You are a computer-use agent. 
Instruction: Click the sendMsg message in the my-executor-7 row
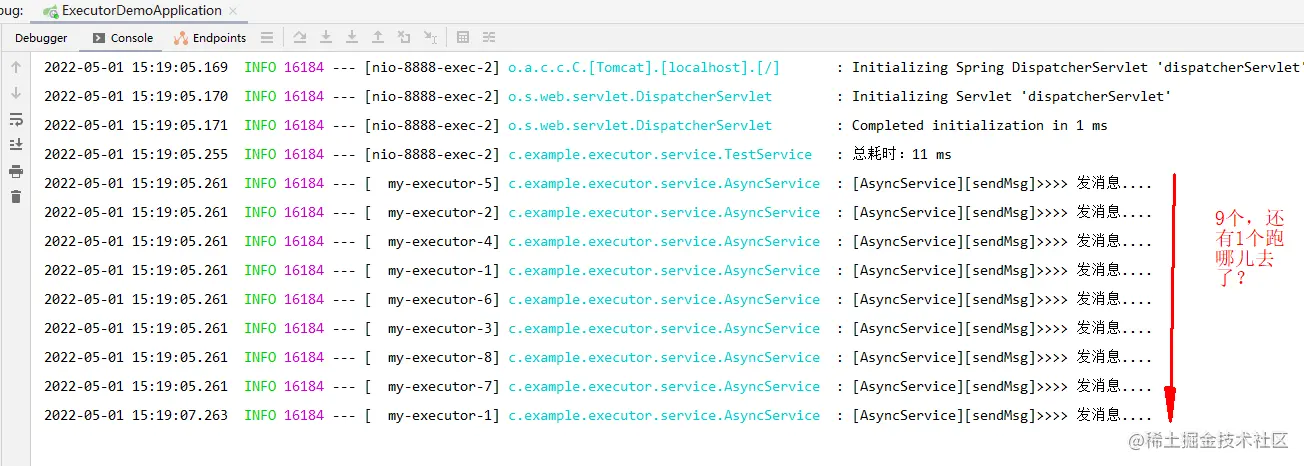pos(1001,387)
